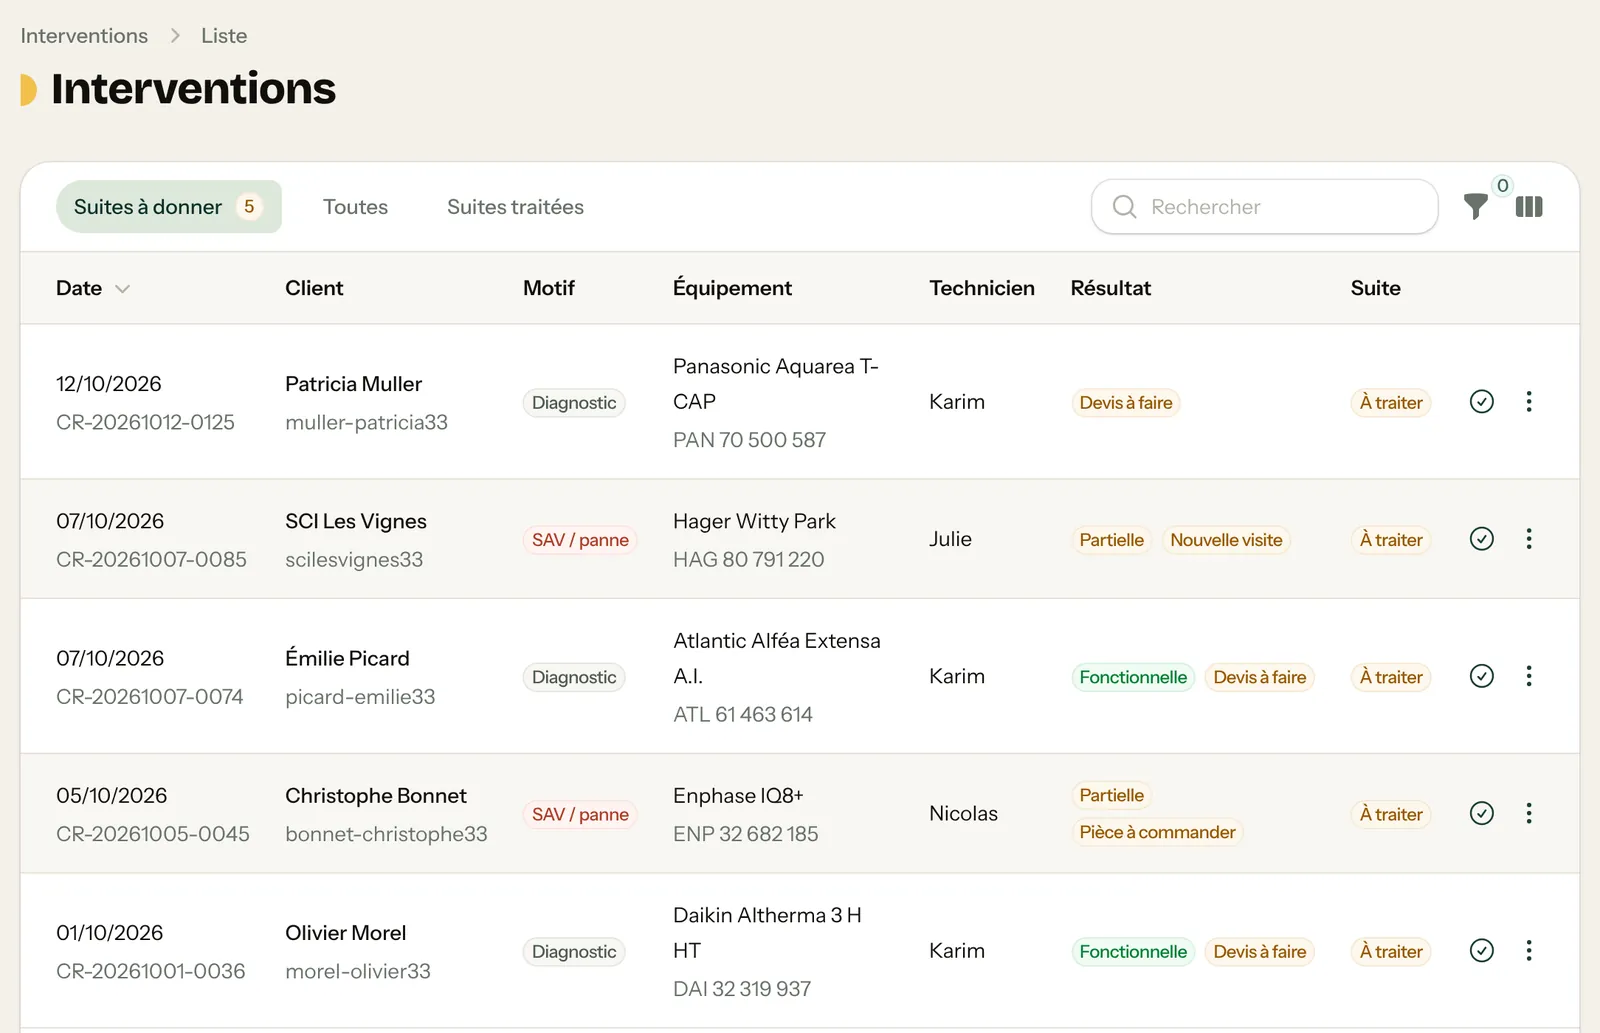1600x1033 pixels.
Task: Click the search magnifier icon
Action: pos(1125,207)
